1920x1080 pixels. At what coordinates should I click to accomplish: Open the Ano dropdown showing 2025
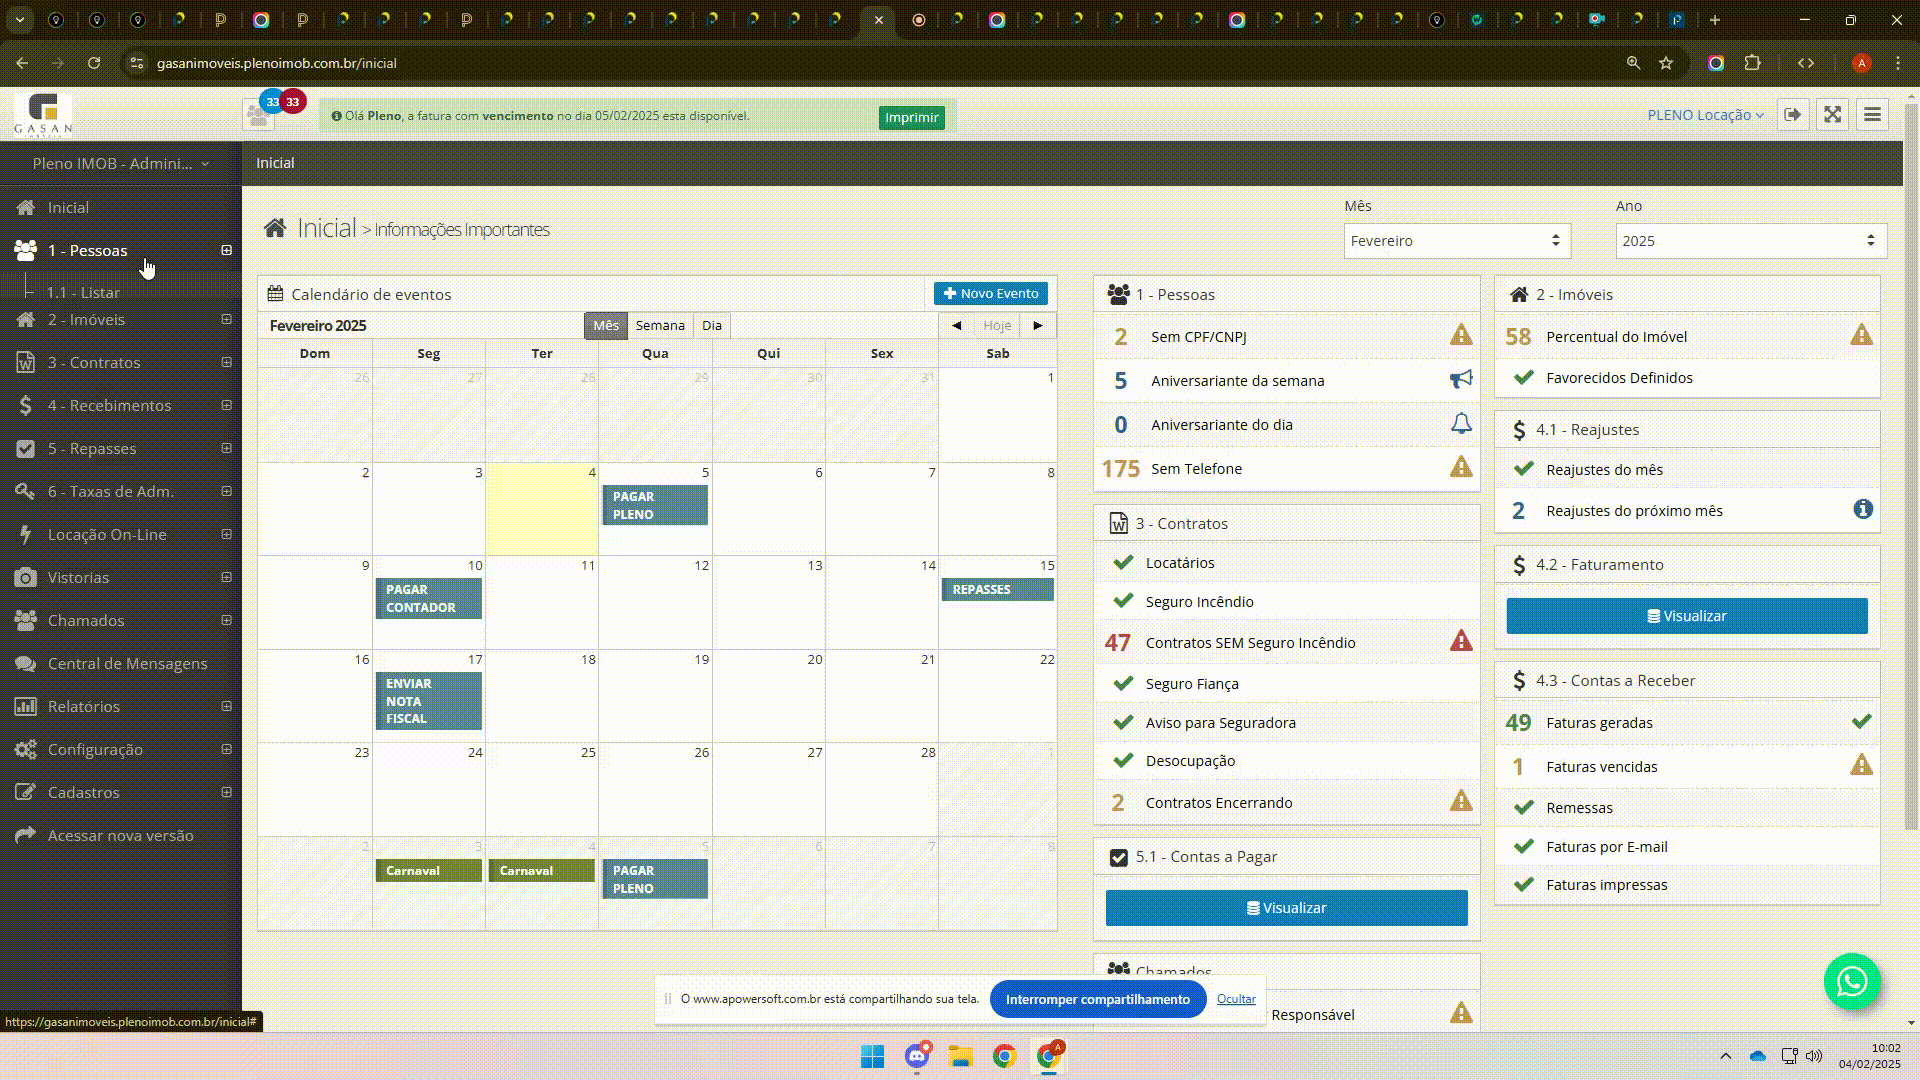pyautogui.click(x=1751, y=241)
